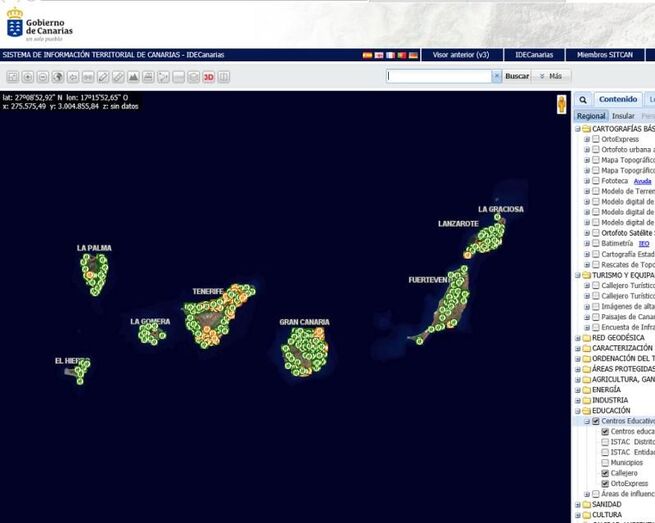Enable the Municipios layer checkbox

(x=605, y=463)
